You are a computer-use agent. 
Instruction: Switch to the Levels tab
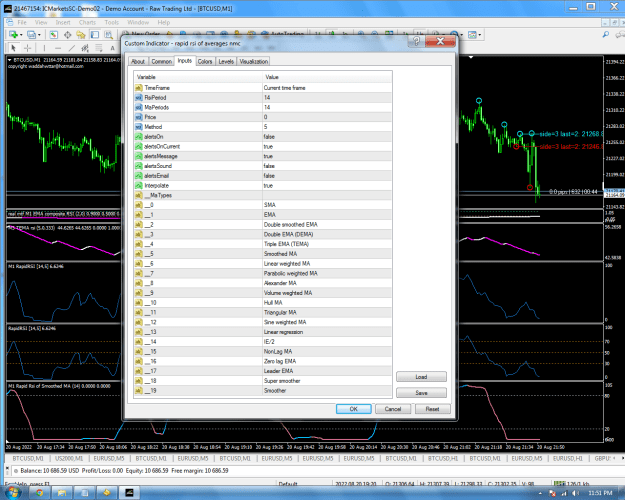coord(226,61)
